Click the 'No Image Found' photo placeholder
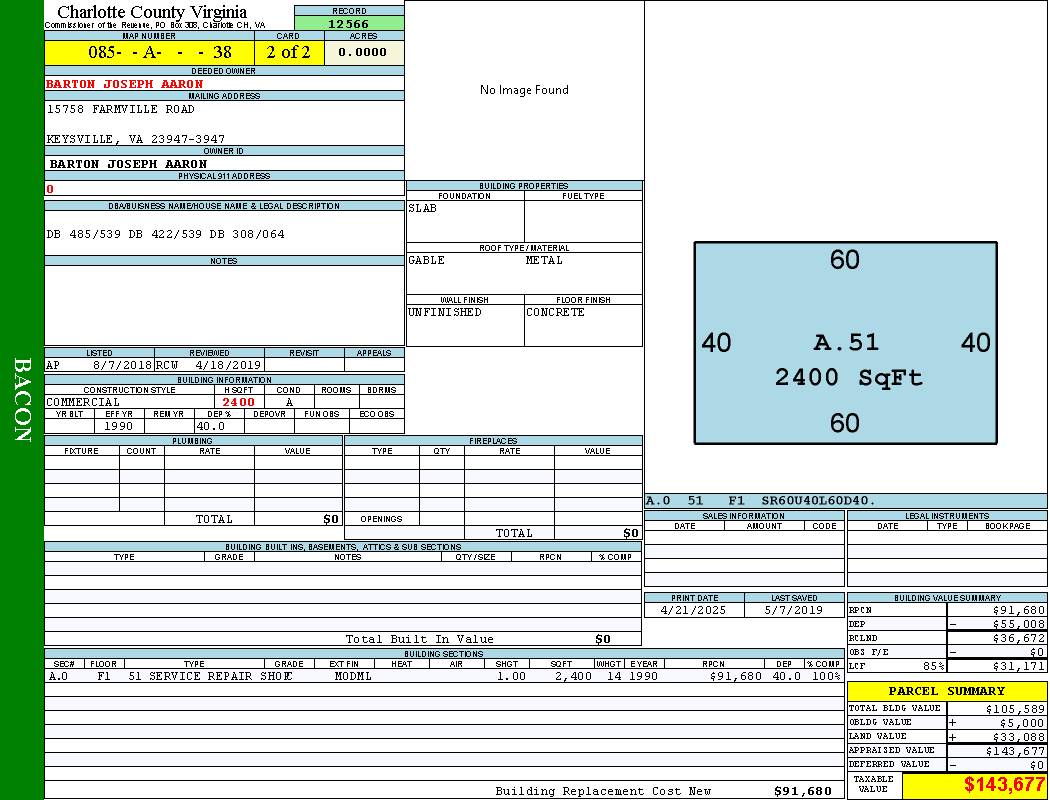 524,90
